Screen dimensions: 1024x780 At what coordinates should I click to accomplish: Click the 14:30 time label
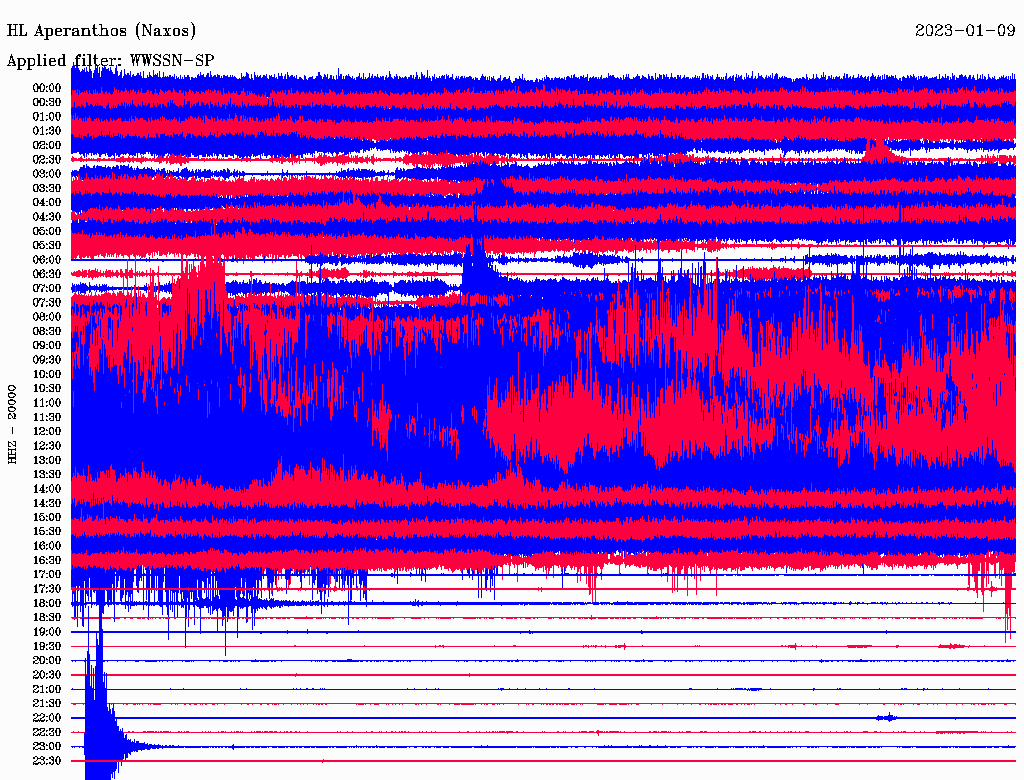pos(47,503)
